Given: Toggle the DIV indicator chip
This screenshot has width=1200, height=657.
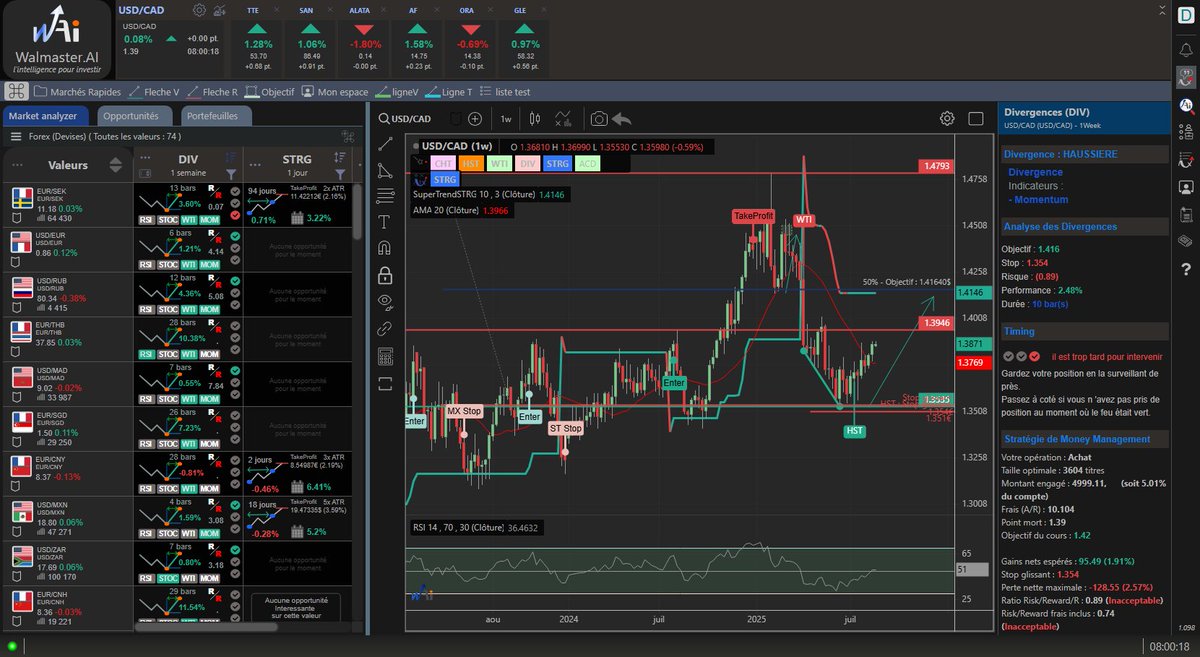Looking at the screenshot, I should pos(529,162).
